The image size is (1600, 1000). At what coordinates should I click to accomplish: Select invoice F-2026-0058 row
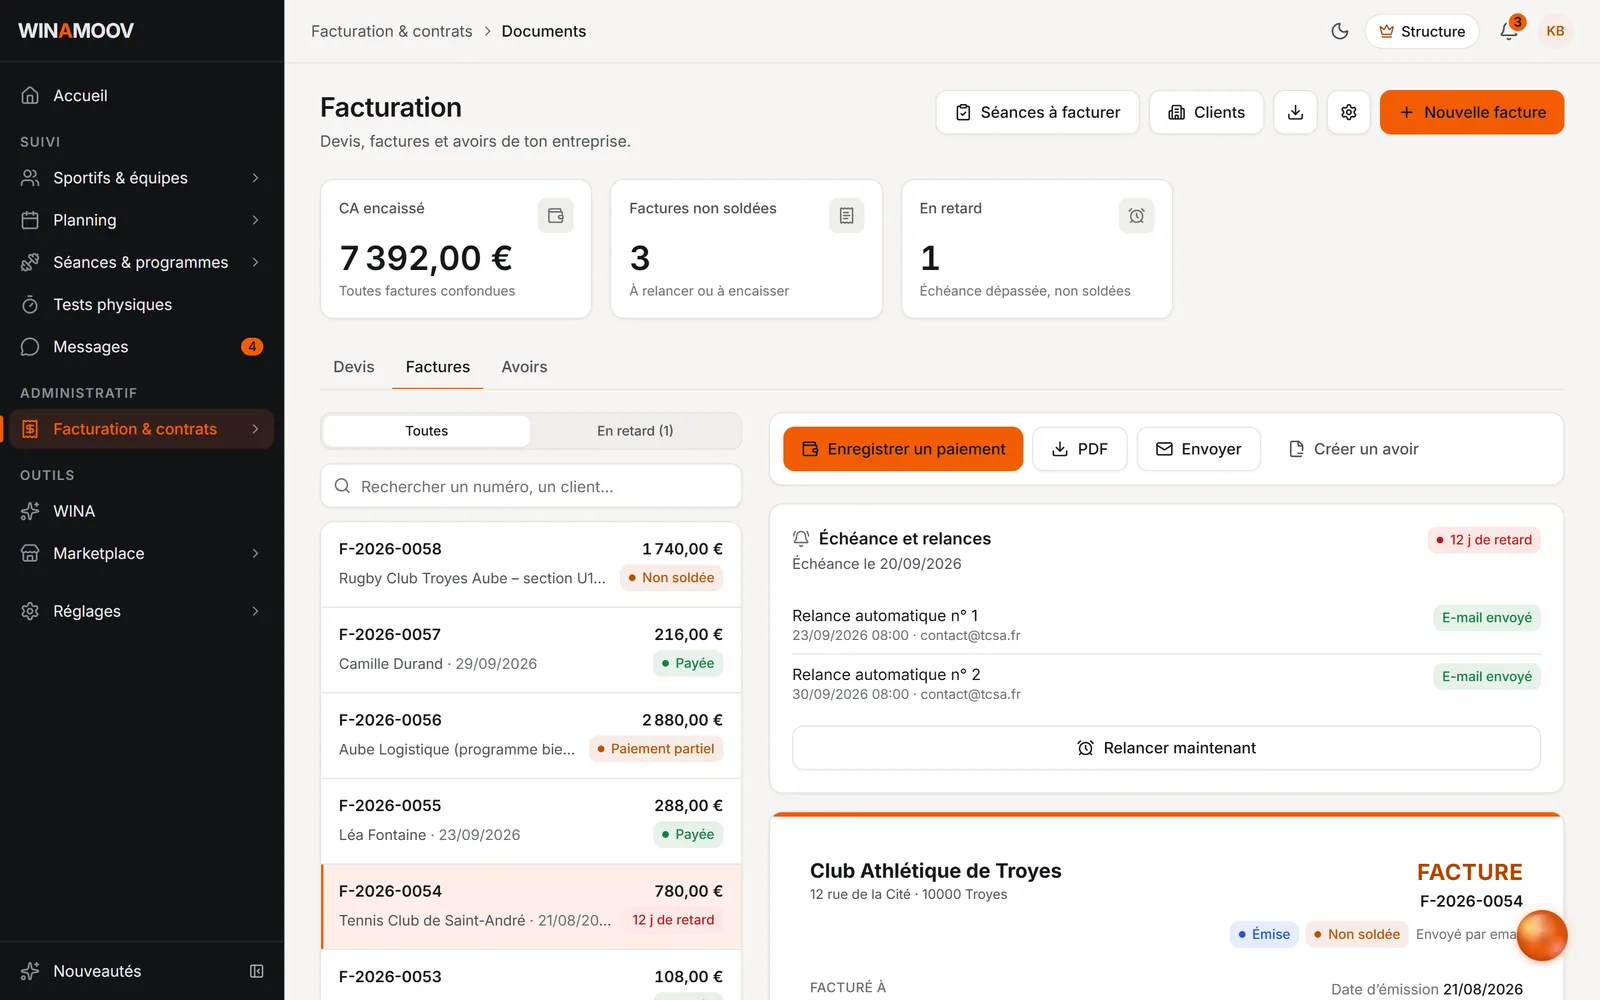pyautogui.click(x=531, y=564)
